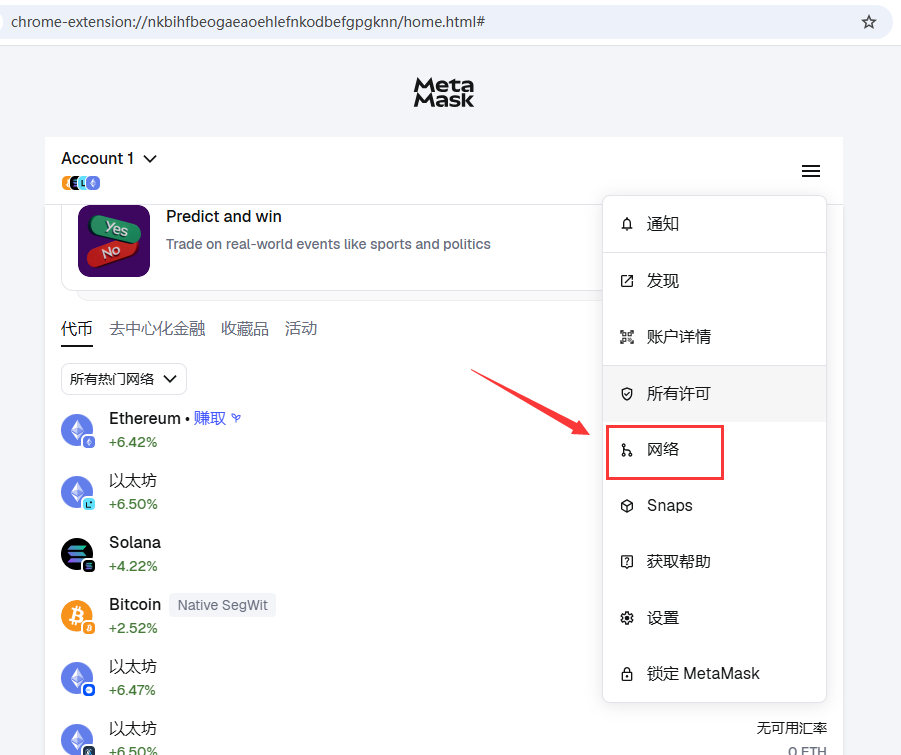901x755 pixels.
Task: Switch to the 活动 tab
Action: (x=301, y=329)
